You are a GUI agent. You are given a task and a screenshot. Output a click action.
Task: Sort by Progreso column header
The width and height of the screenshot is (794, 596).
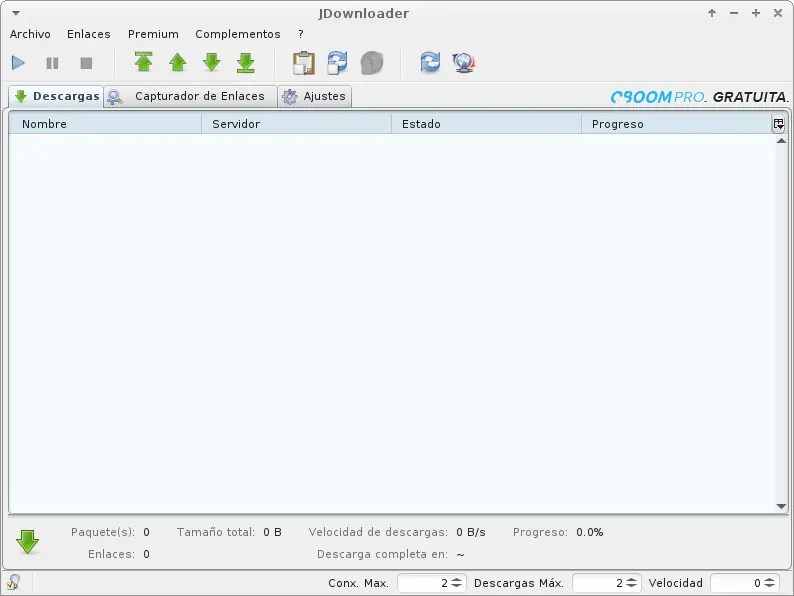pos(677,124)
